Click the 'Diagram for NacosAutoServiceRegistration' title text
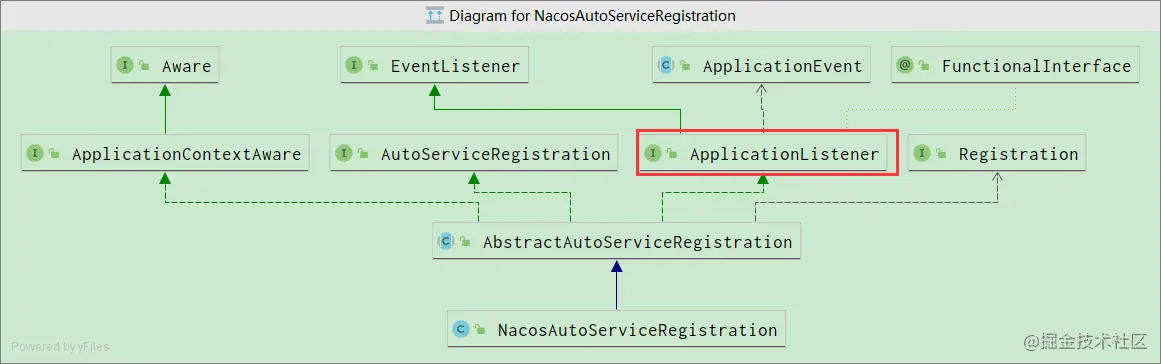The width and height of the screenshot is (1161, 364). pos(592,16)
